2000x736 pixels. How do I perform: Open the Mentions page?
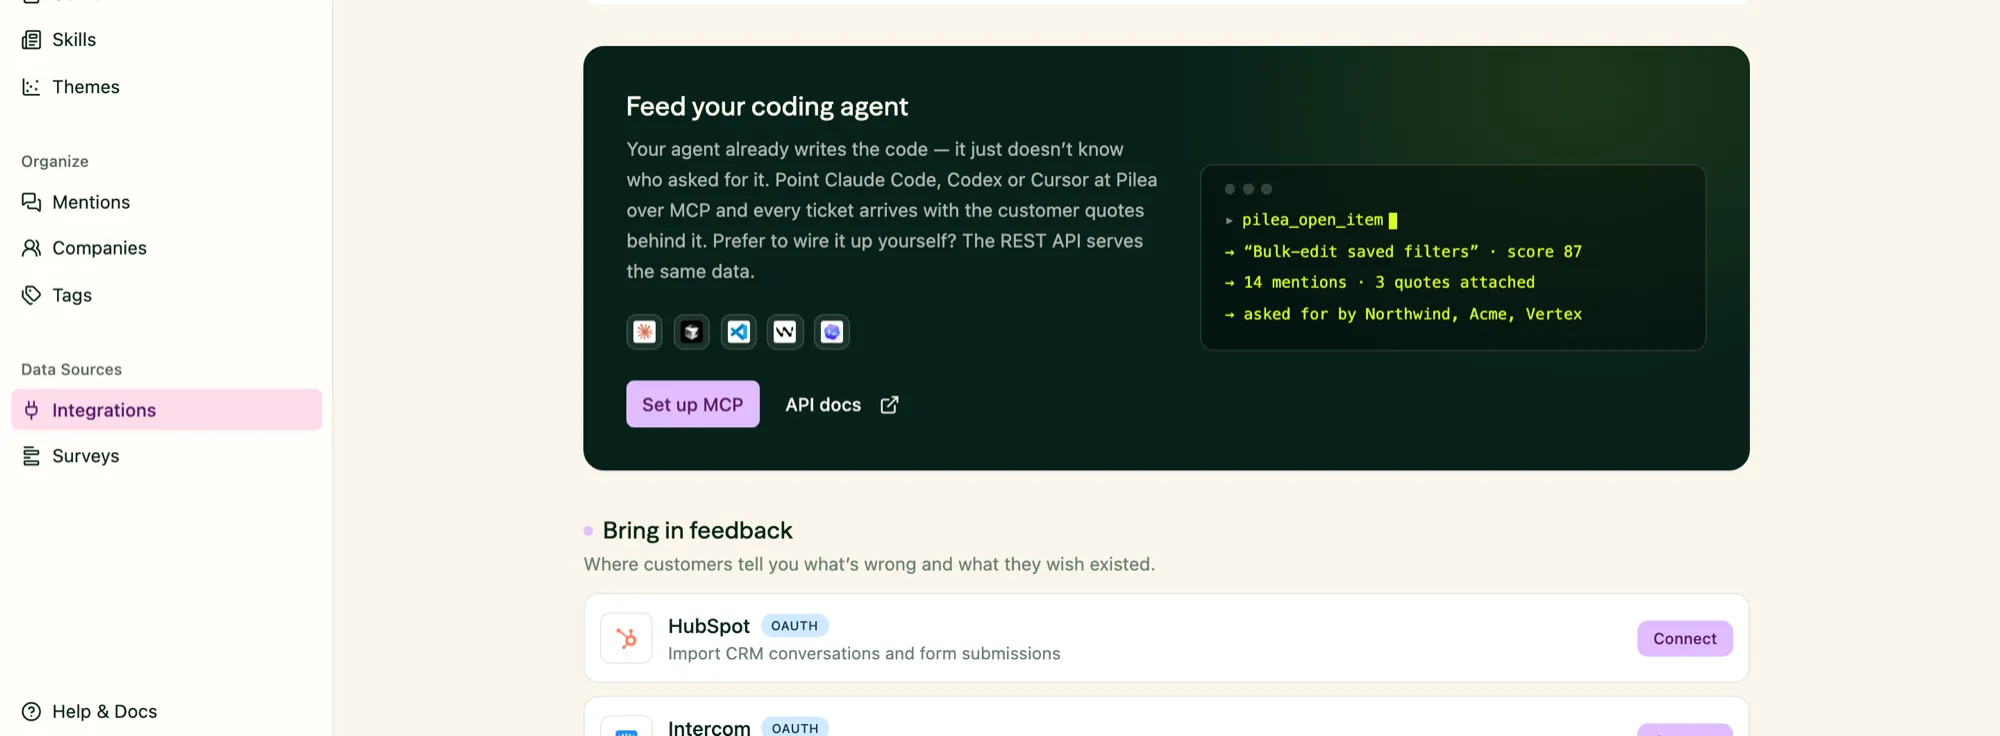pos(166,202)
